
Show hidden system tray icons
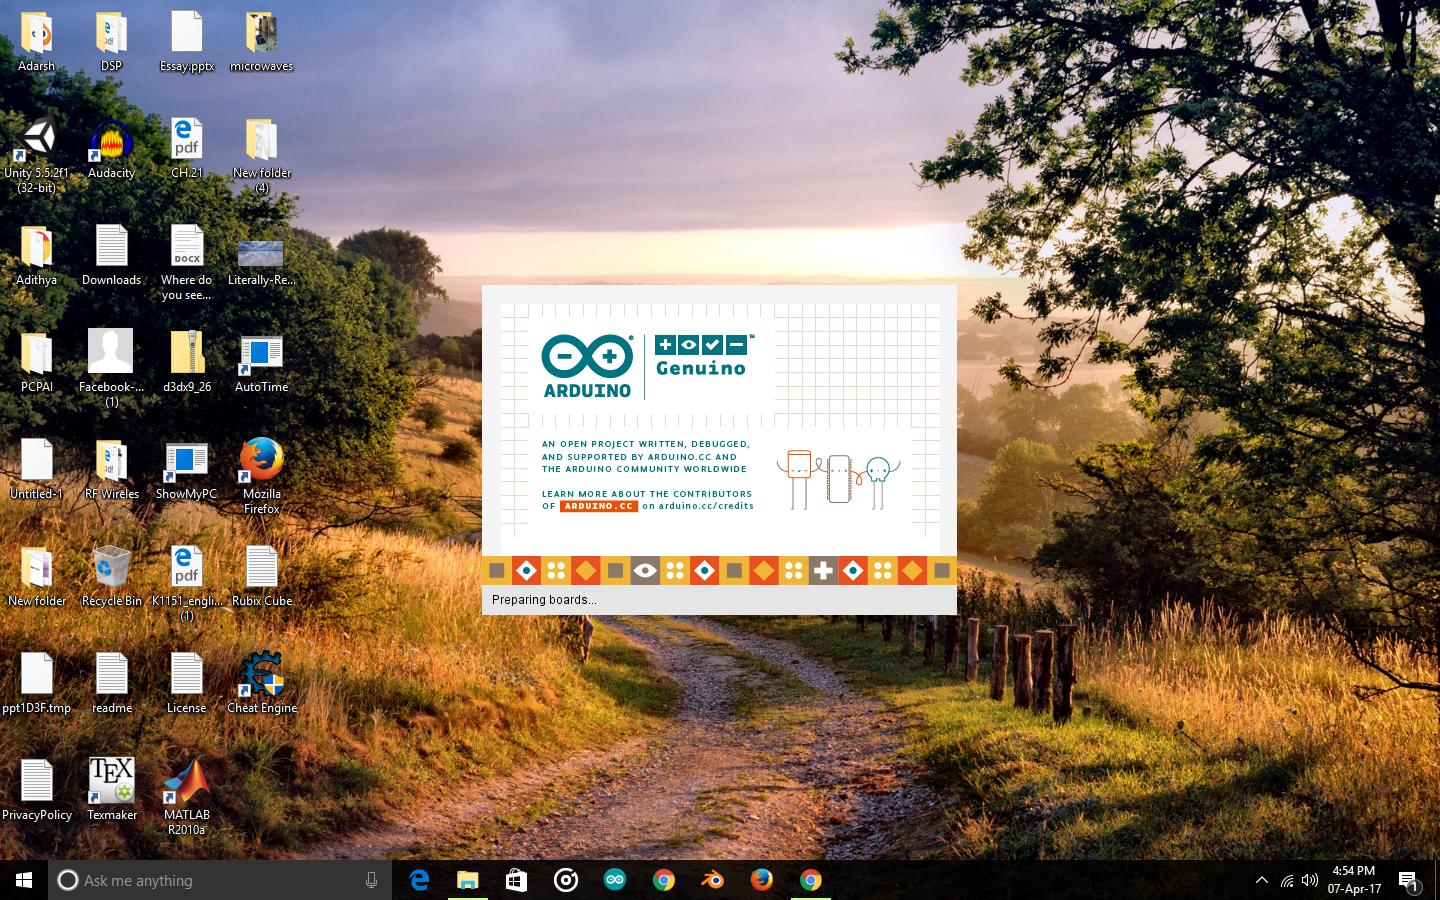click(x=1262, y=880)
